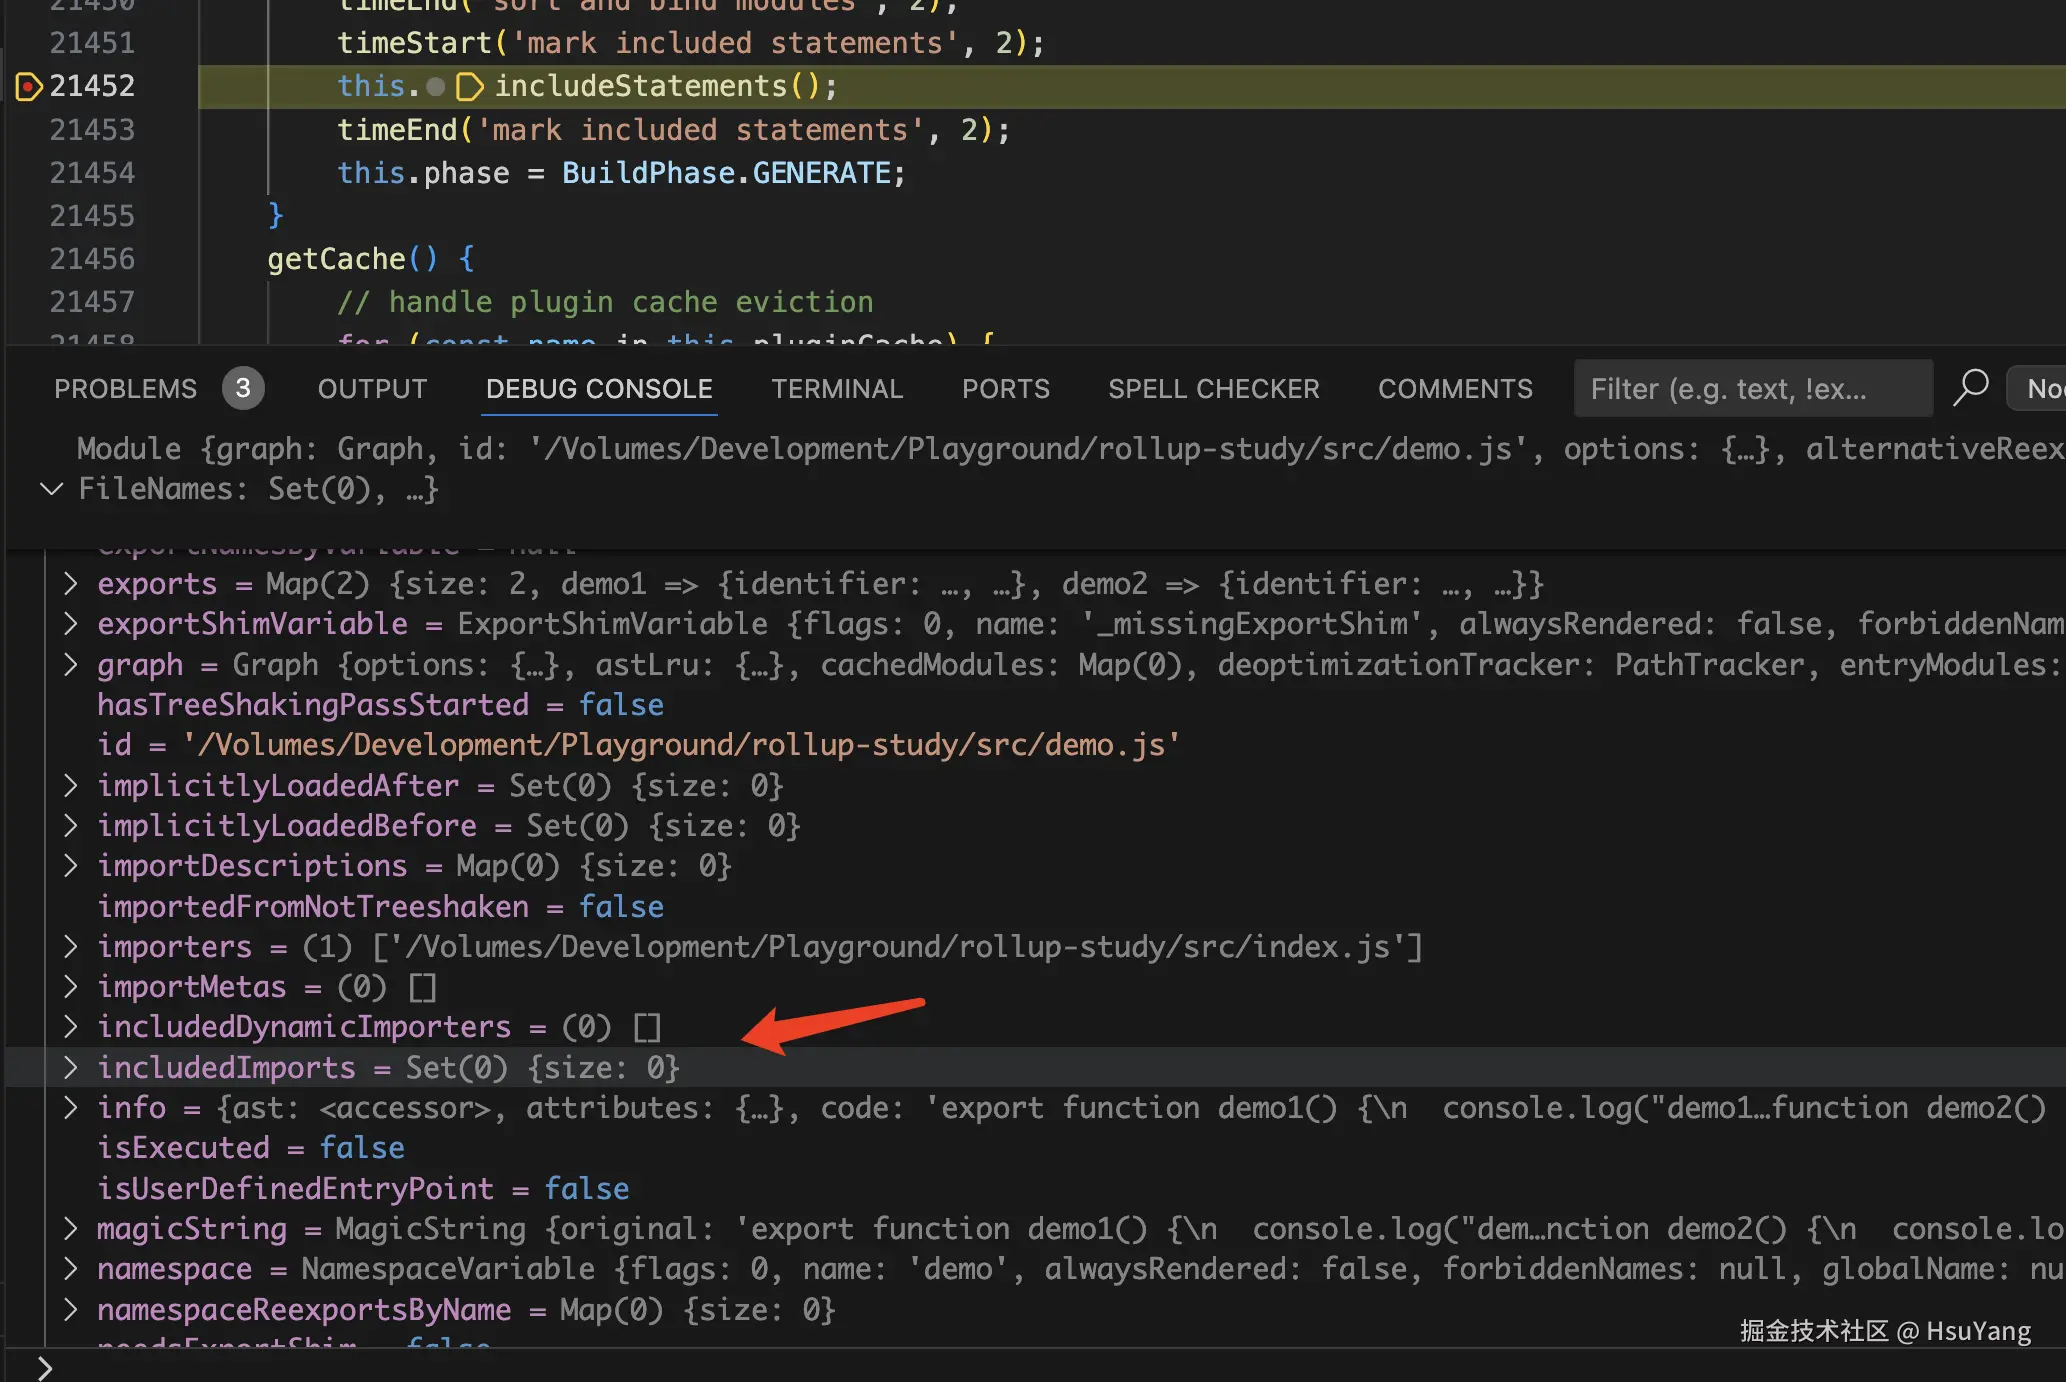The image size is (2066, 1382).
Task: Expand the includedDynamicImporters entry
Action: 70,1027
